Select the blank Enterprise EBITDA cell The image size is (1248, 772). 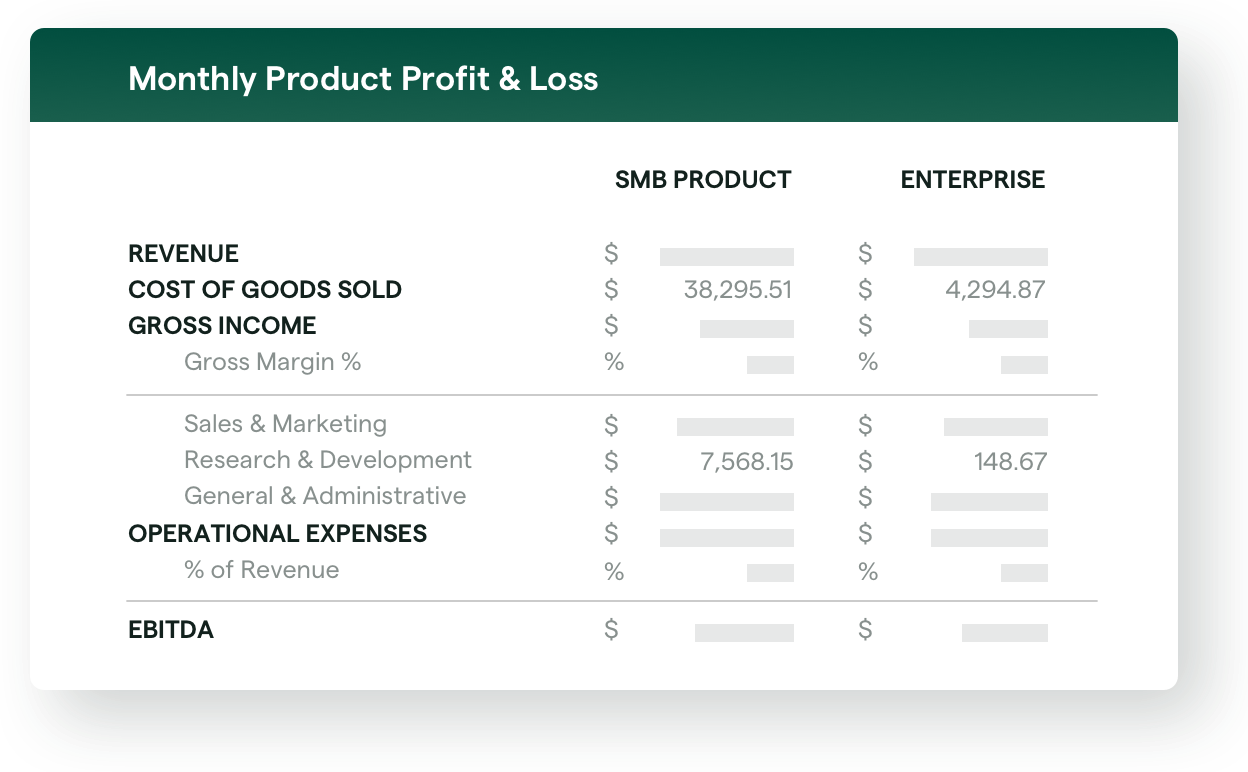1004,633
